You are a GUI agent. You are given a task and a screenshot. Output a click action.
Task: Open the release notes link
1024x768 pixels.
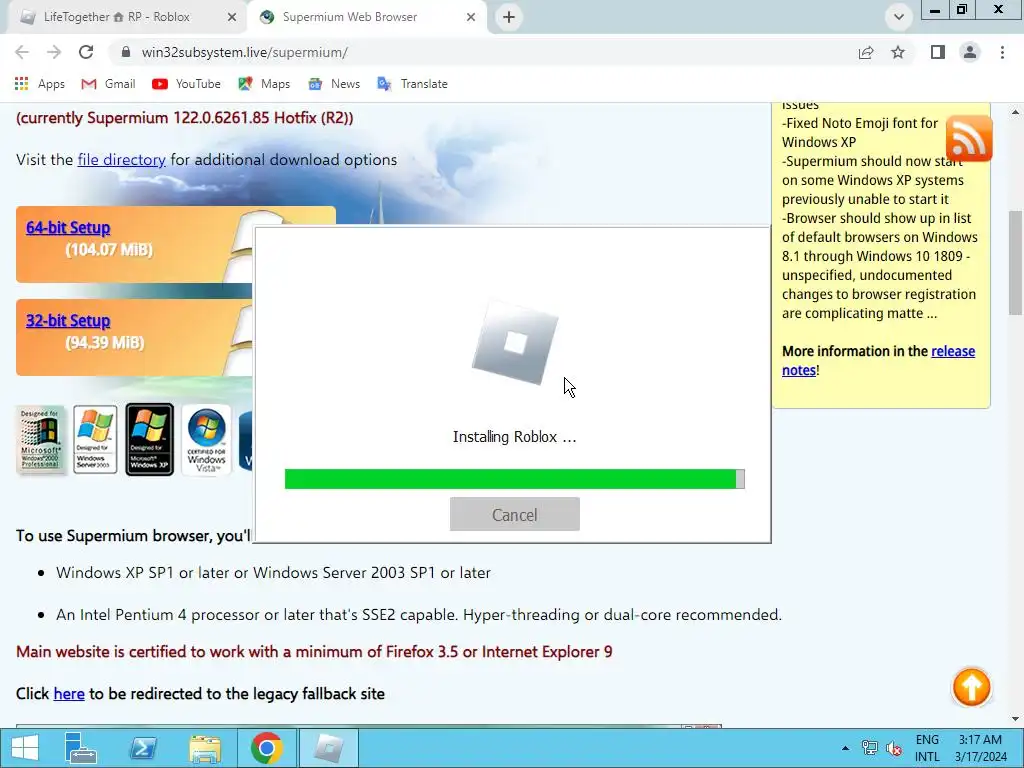(878, 360)
